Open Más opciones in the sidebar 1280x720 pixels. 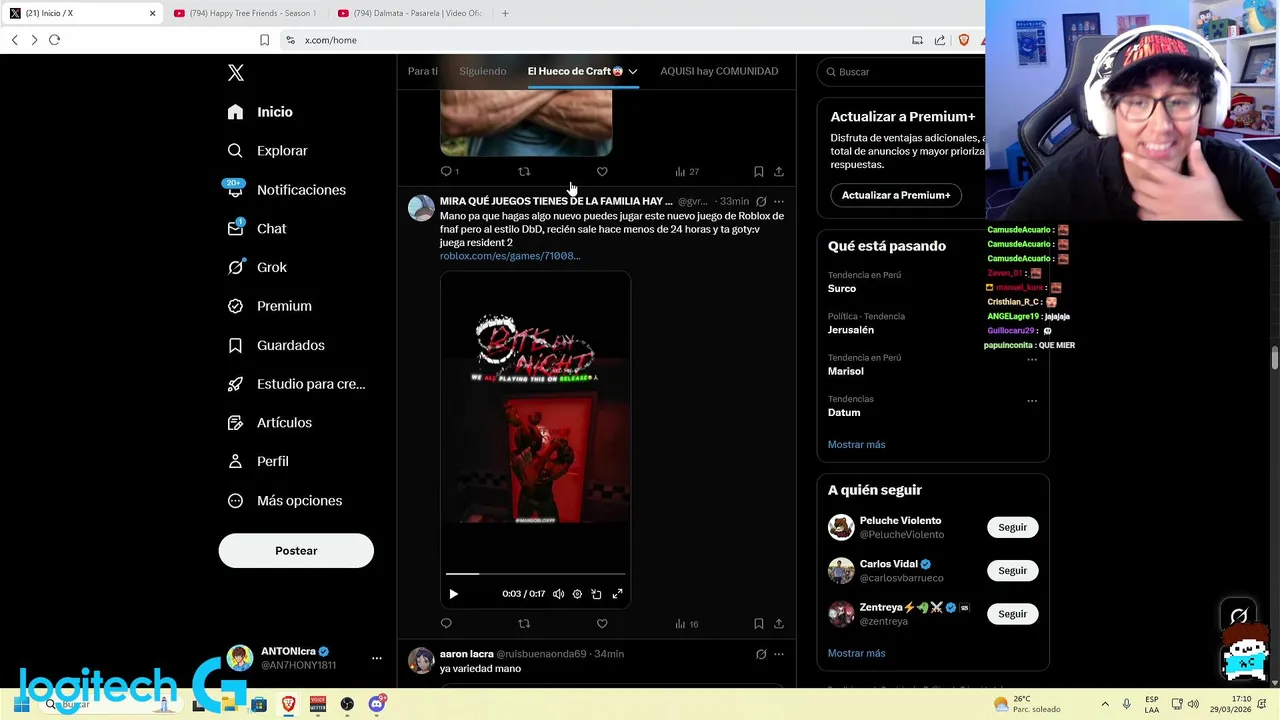pyautogui.click(x=284, y=501)
